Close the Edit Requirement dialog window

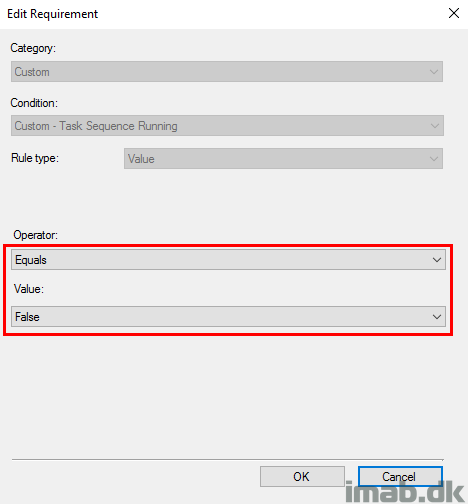pyautogui.click(x=454, y=14)
